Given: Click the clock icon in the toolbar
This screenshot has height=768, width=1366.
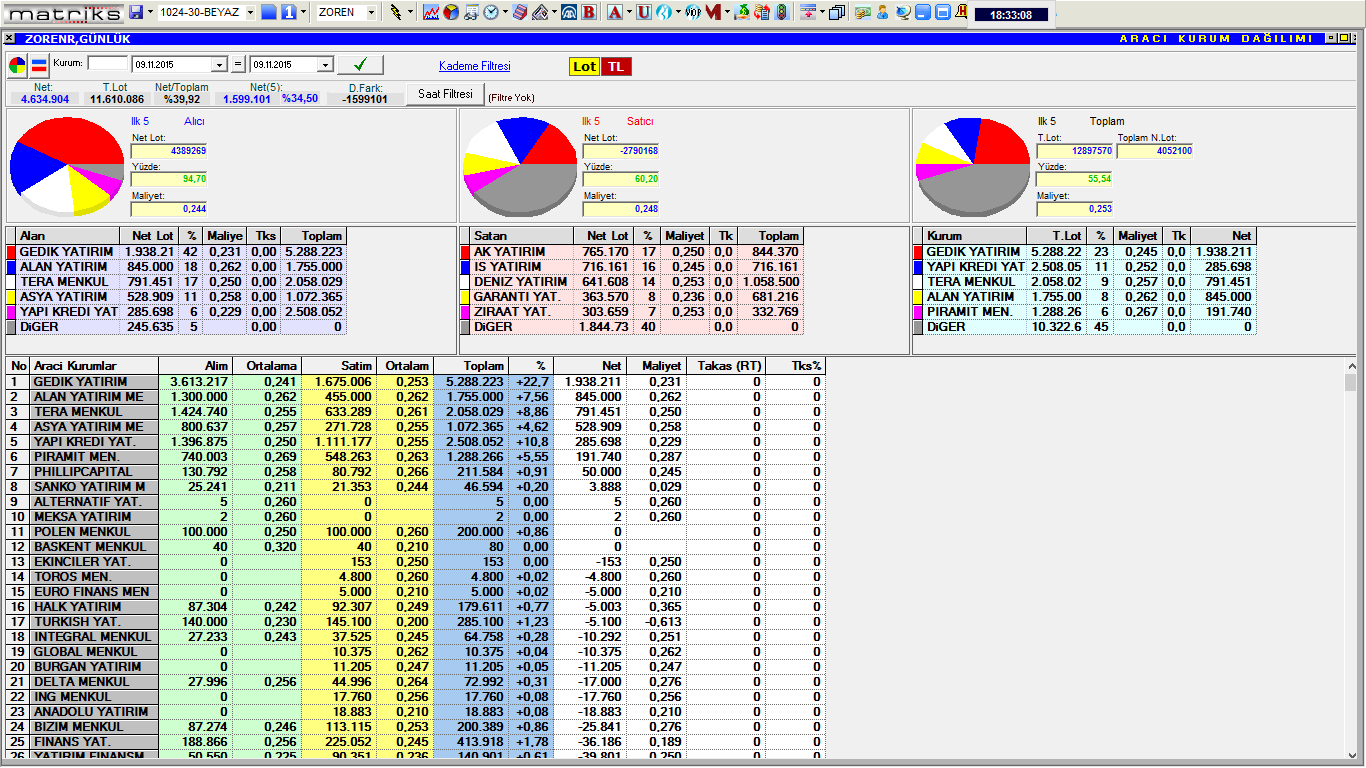Looking at the screenshot, I should click(491, 13).
